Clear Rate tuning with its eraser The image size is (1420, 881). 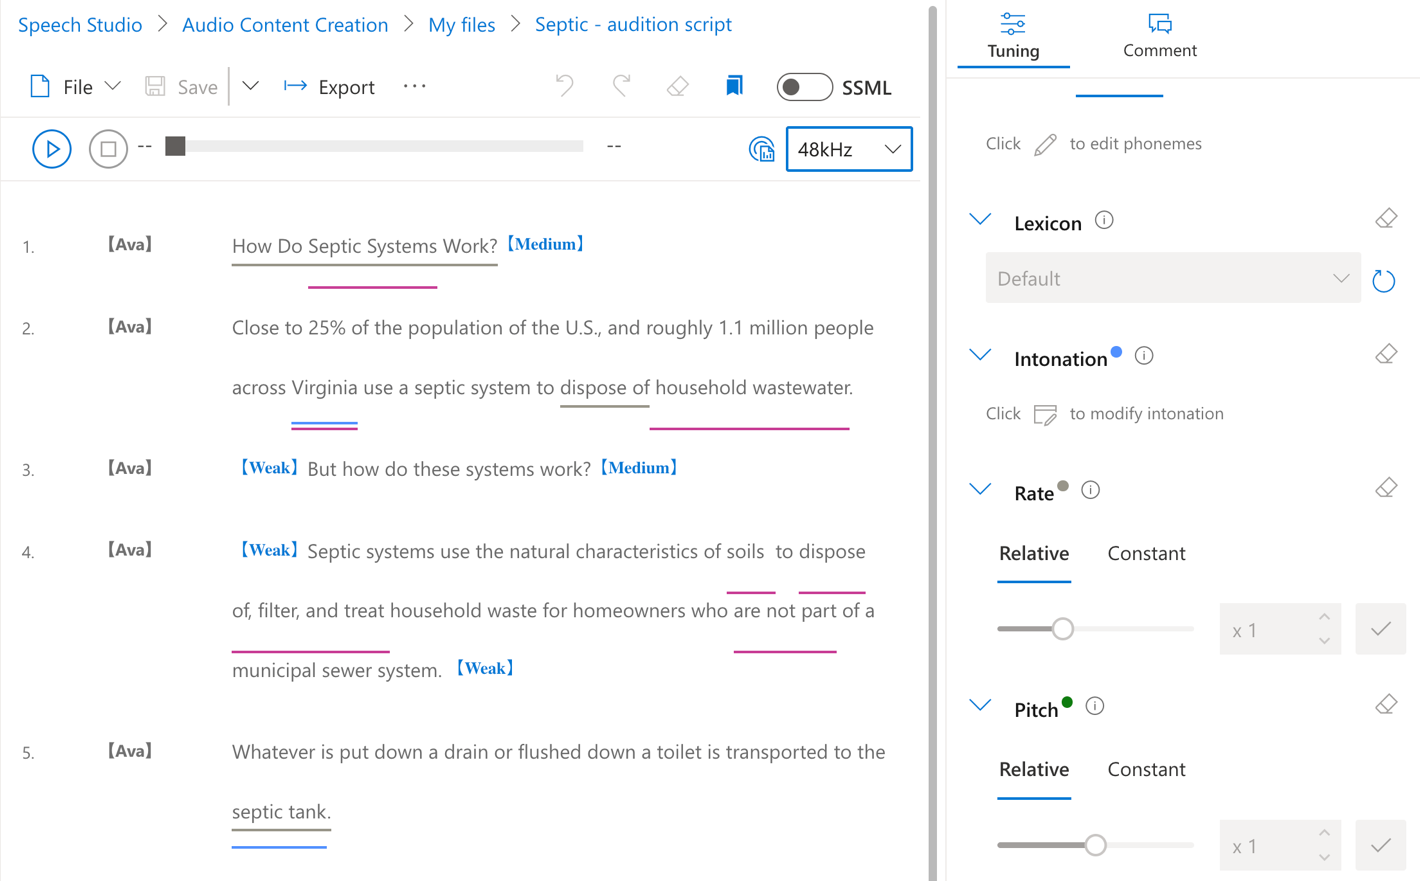[1386, 488]
